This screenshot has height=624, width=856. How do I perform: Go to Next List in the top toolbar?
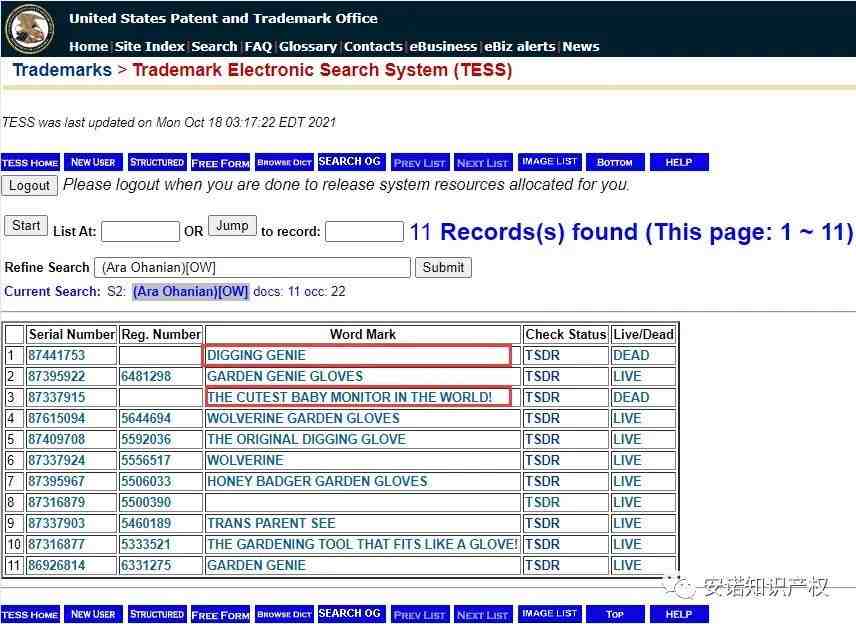483,162
